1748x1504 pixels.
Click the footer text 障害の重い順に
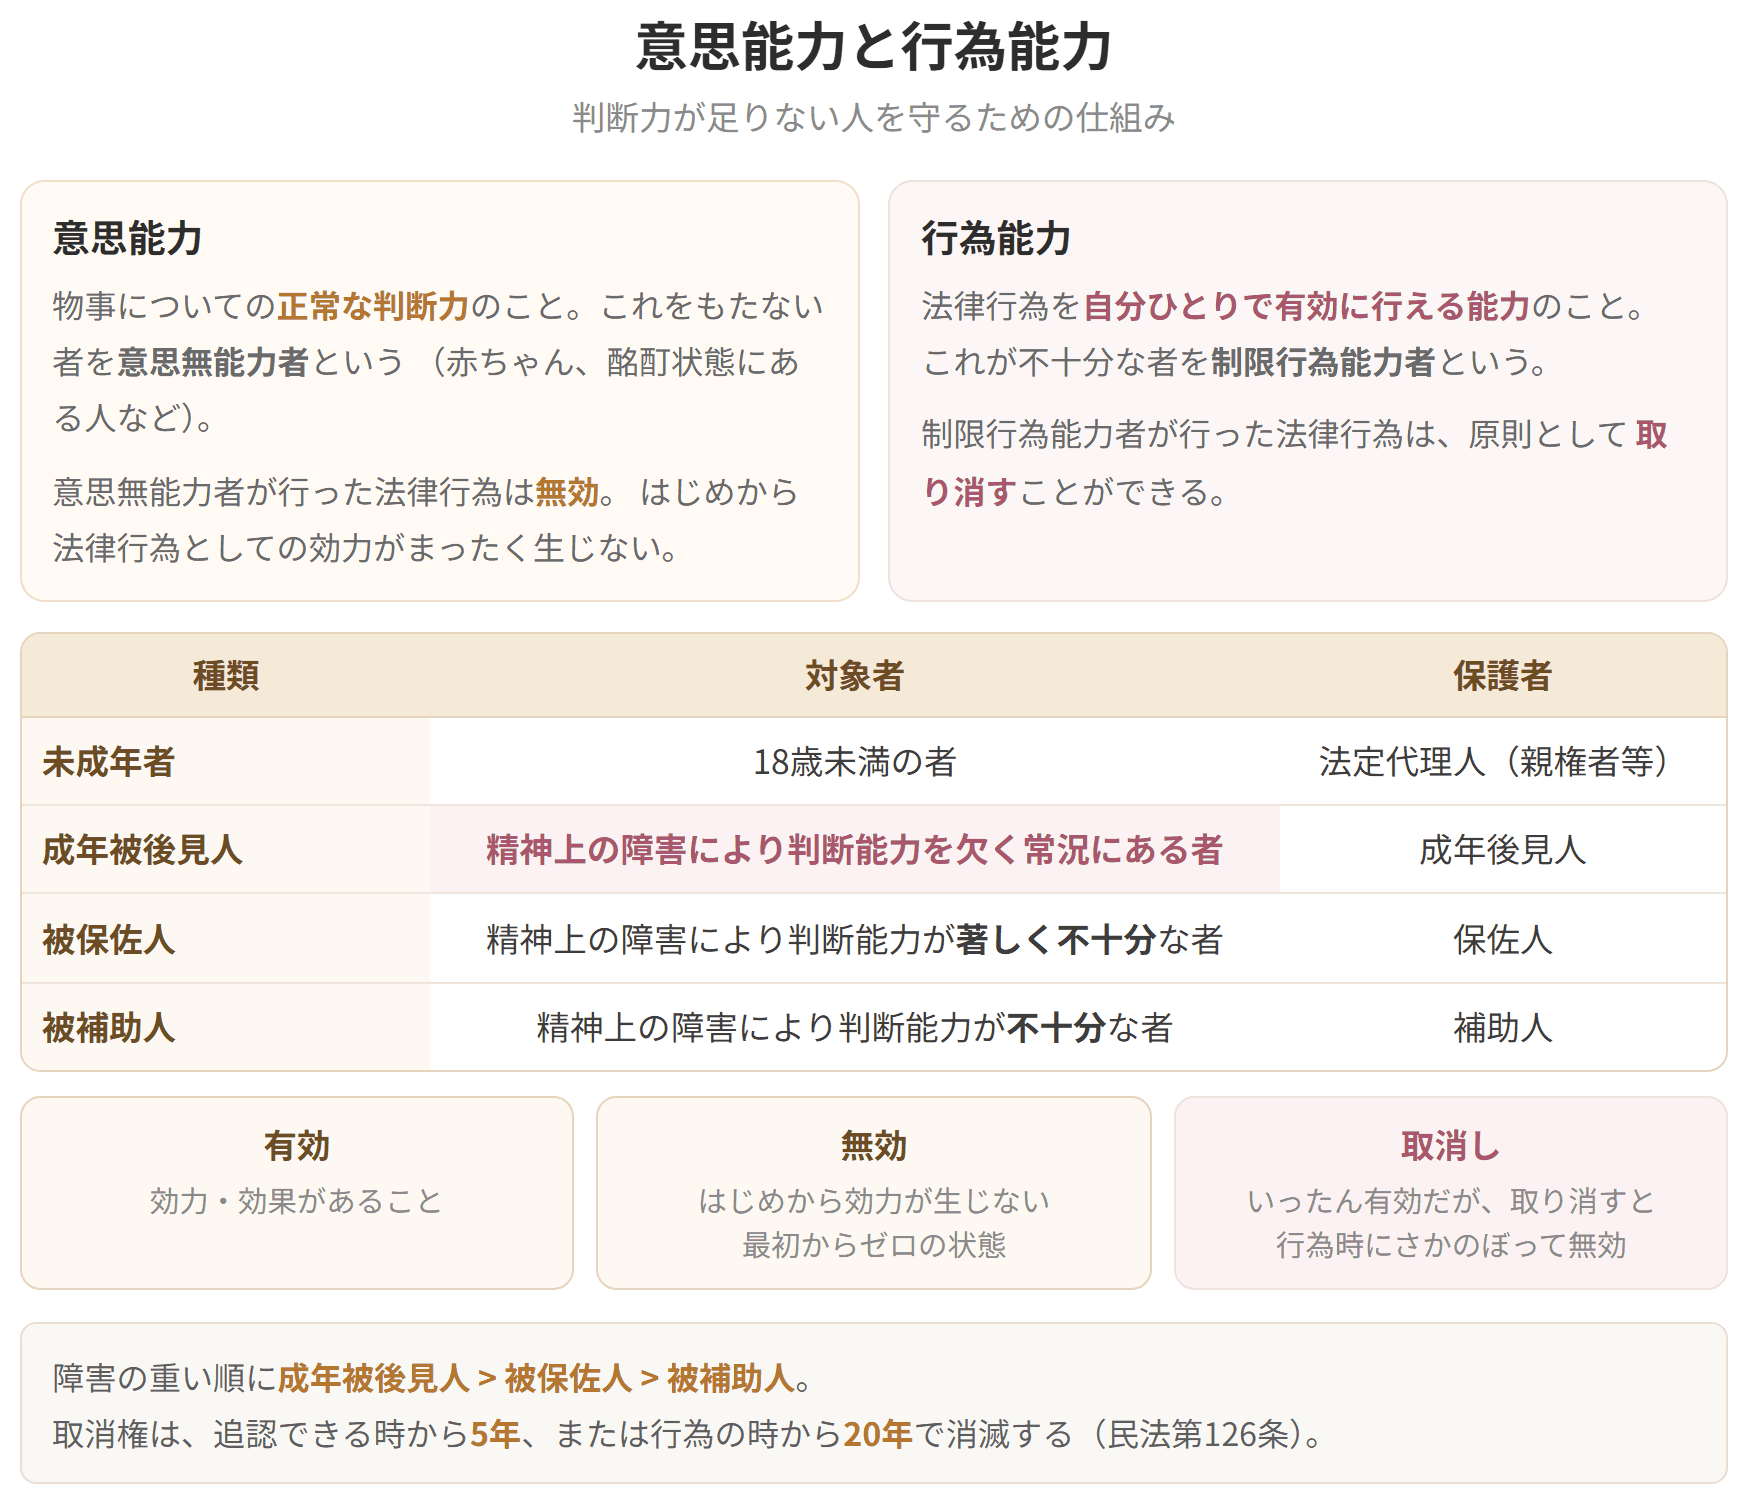point(165,1378)
